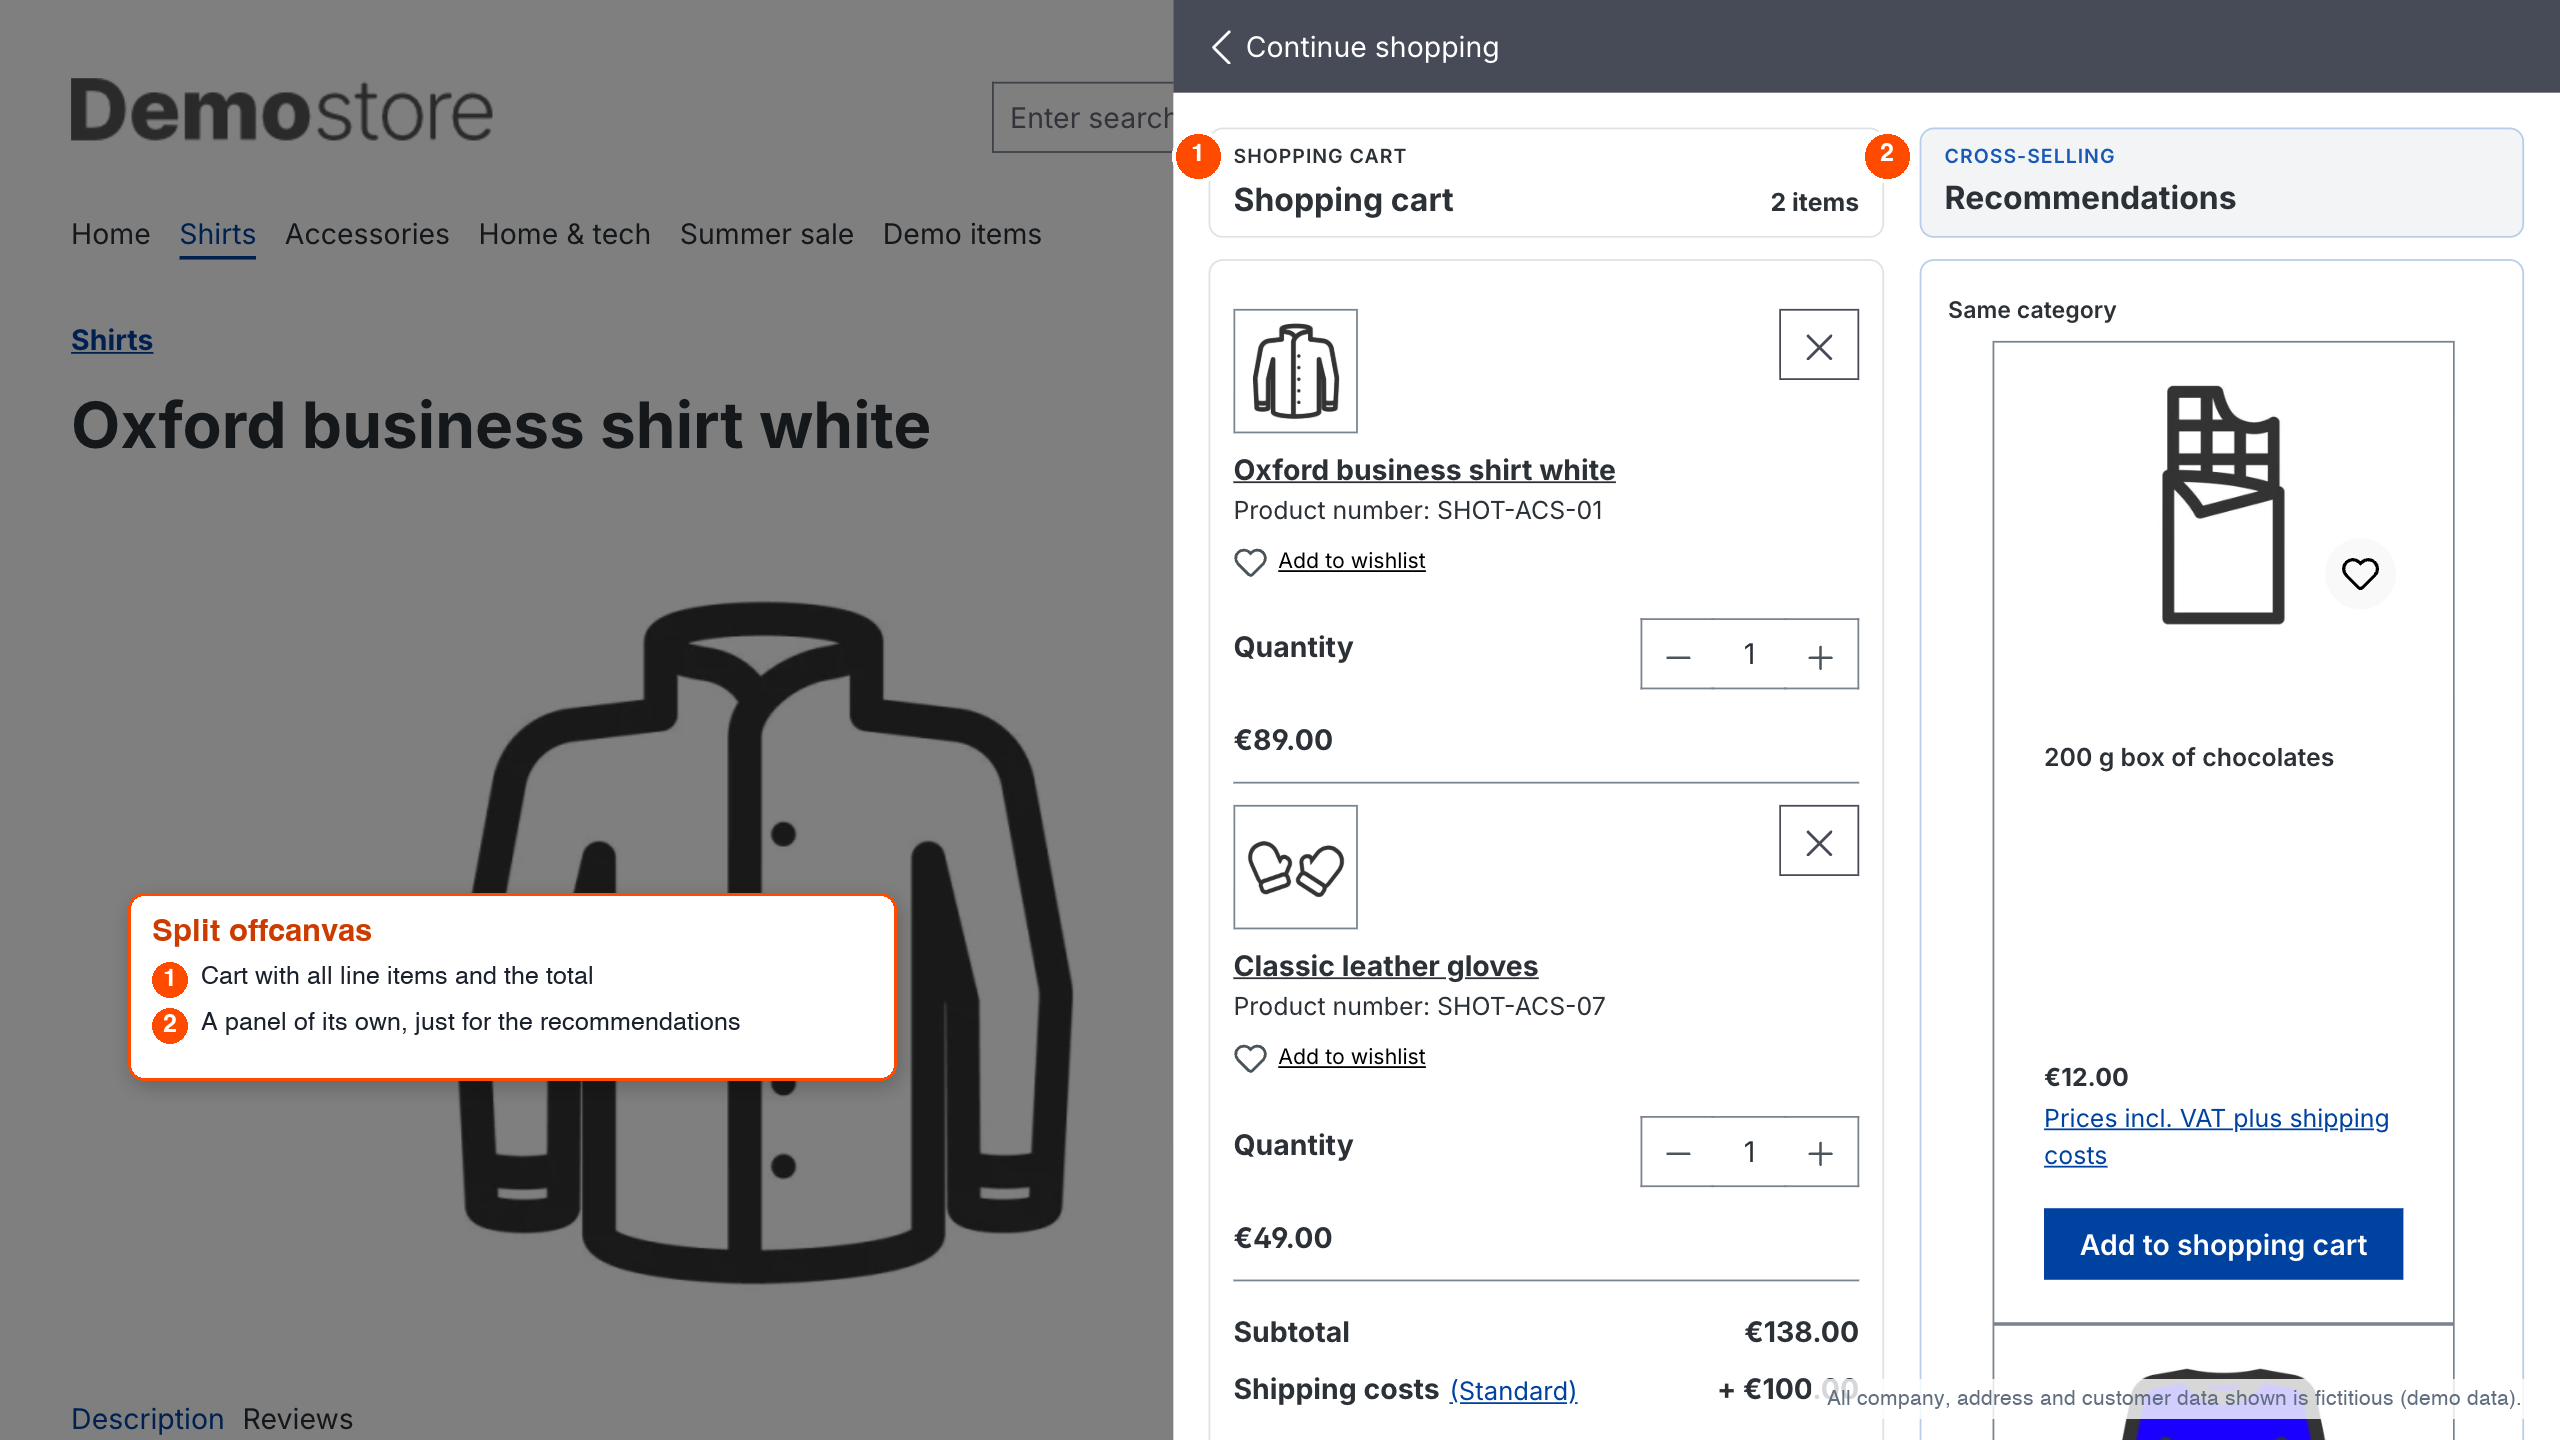Decrease quantity of Oxford business shirt
The width and height of the screenshot is (2560, 1440).
(1678, 655)
